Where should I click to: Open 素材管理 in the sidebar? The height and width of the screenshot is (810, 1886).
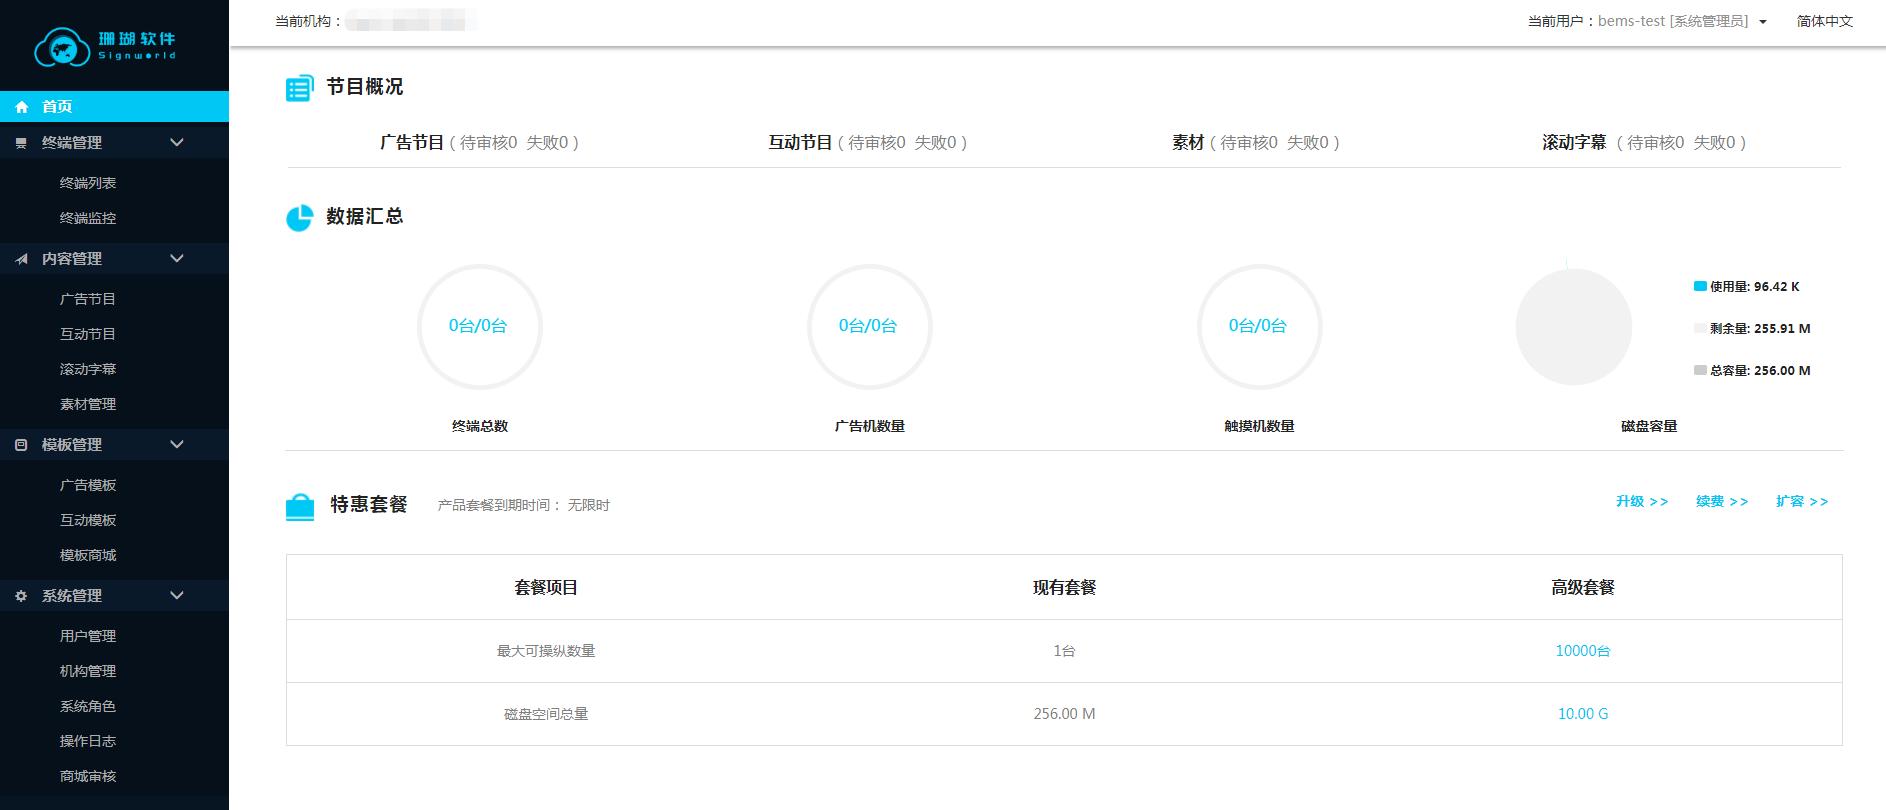pos(88,404)
